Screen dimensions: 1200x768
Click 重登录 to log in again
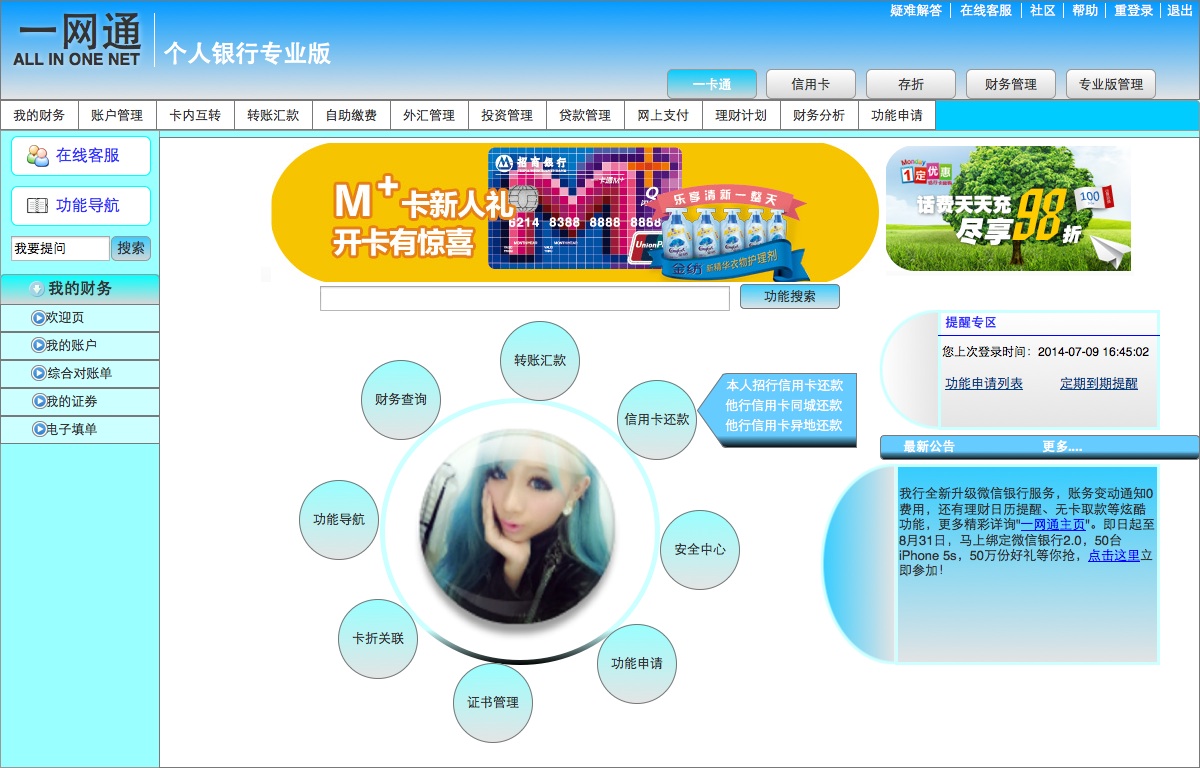point(1134,10)
